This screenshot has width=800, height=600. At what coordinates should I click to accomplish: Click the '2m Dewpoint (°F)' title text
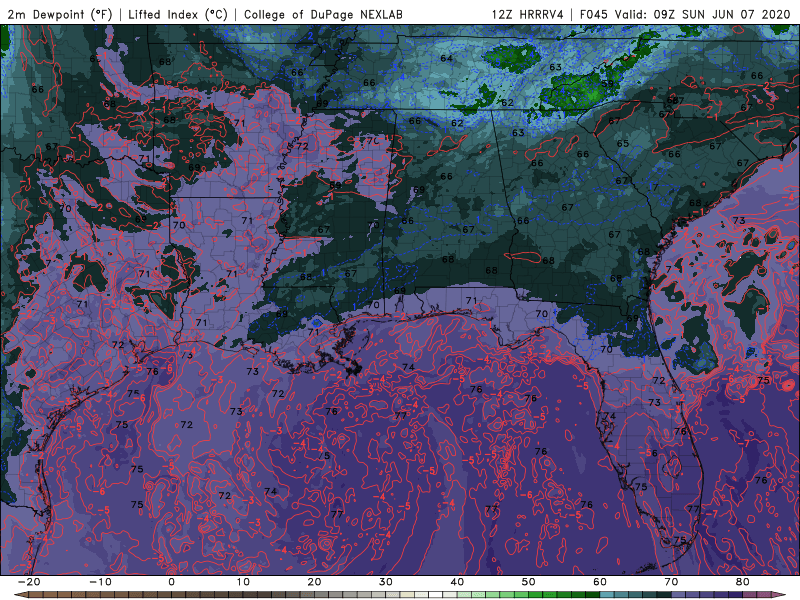[60, 14]
